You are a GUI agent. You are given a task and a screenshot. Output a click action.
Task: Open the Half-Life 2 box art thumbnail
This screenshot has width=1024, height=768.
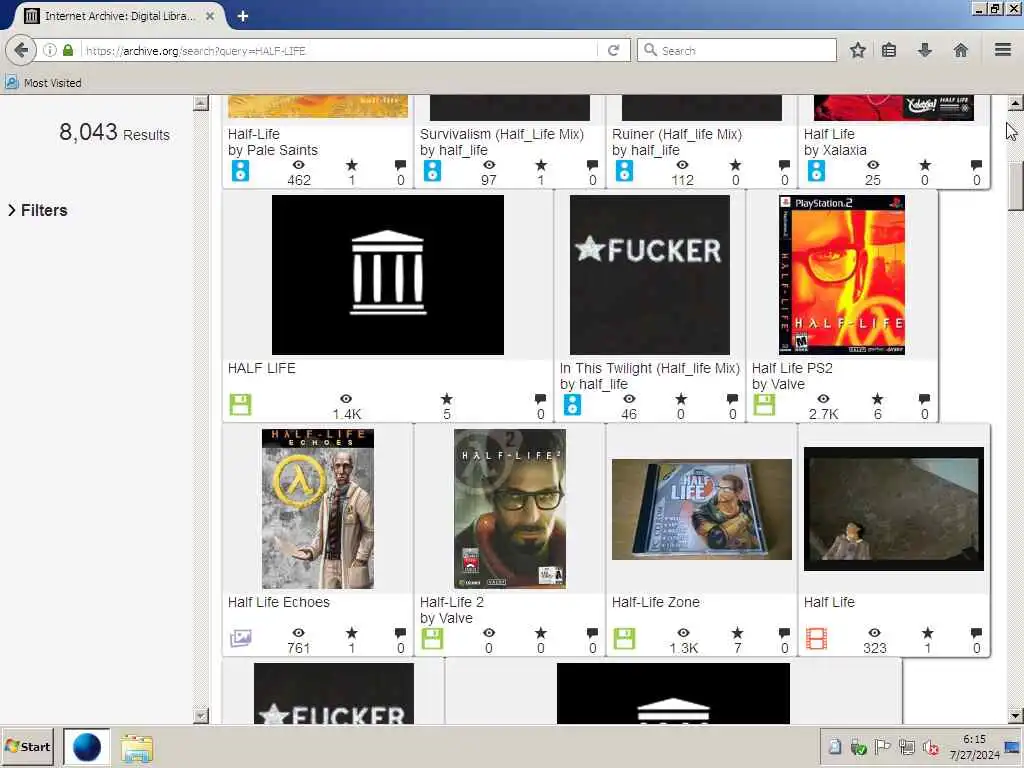click(510, 509)
